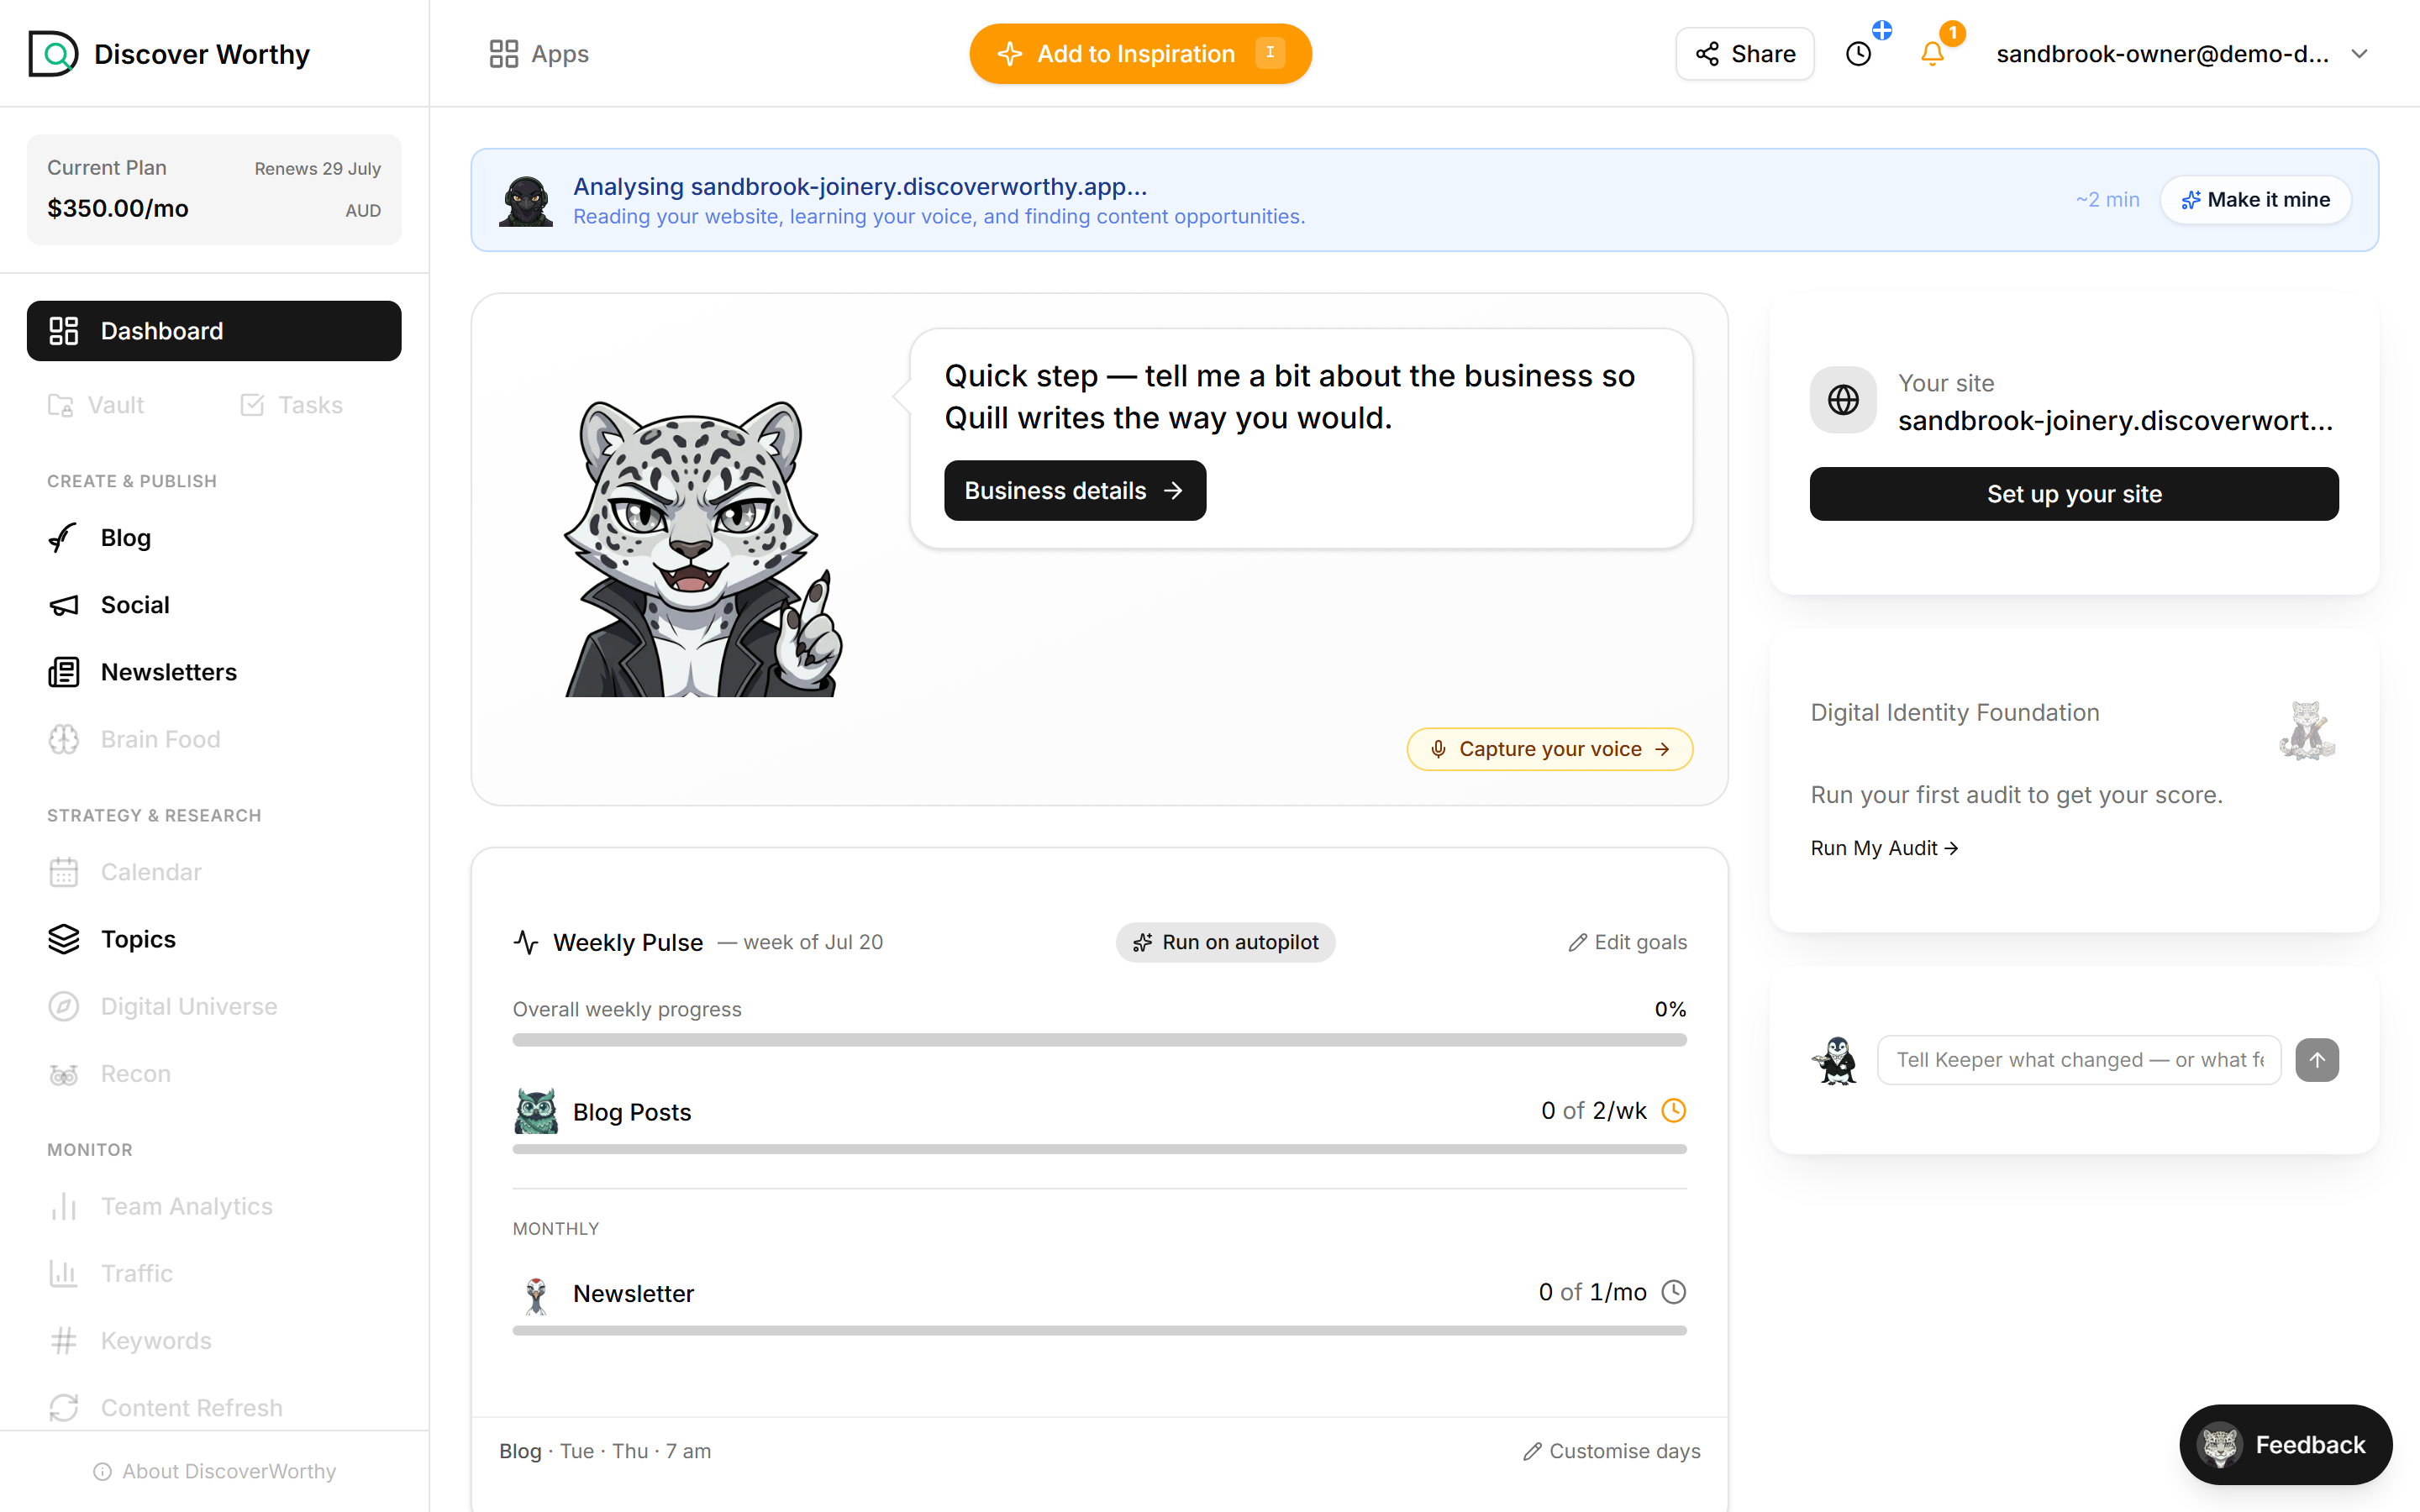Focus the Tell Keeper what changed field
Screen dimensions: 2420x1512
(2079, 1060)
